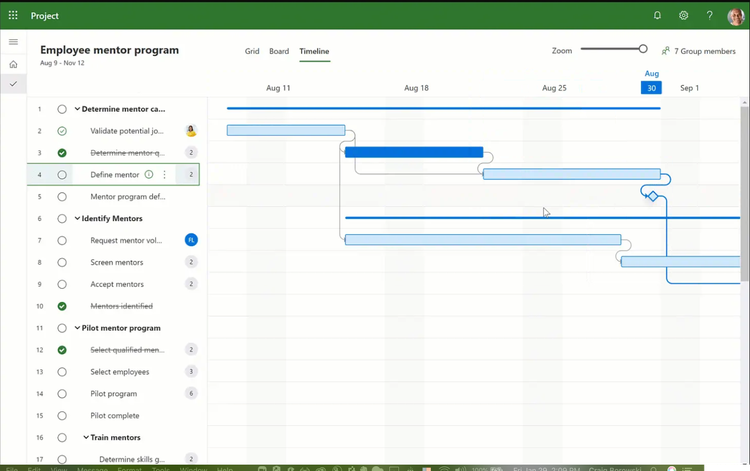Open the Project app title link
Image resolution: width=750 pixels, height=471 pixels.
44,16
